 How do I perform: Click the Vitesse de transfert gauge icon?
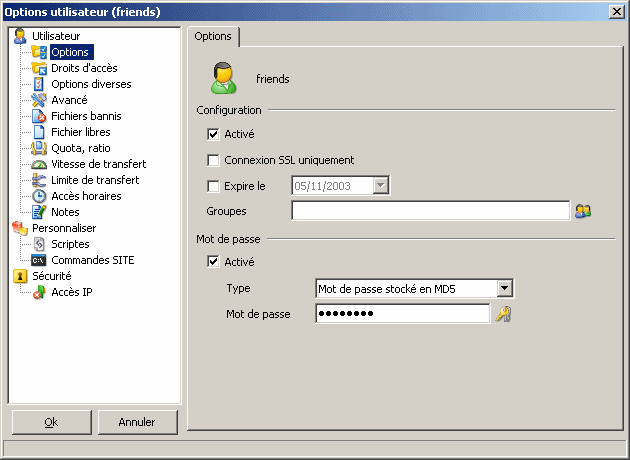[39, 164]
